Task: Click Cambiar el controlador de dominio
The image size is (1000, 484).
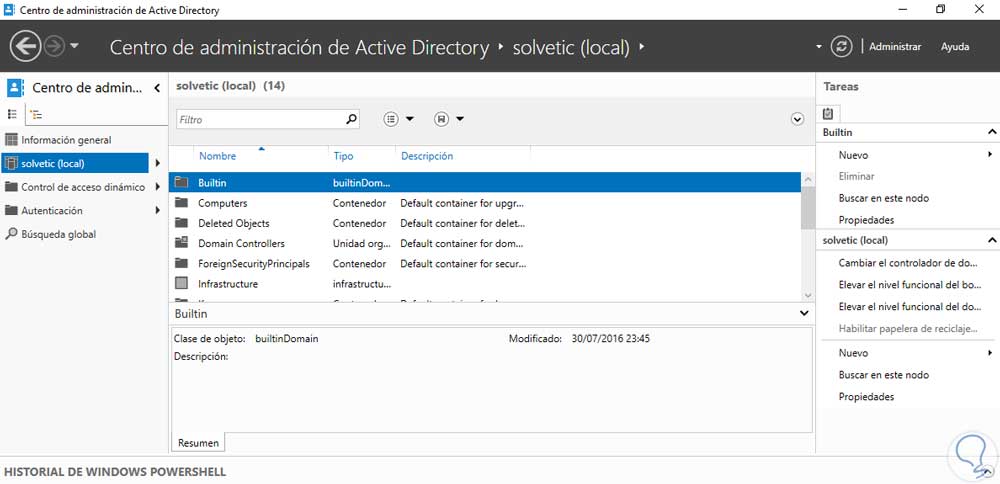Action: point(908,263)
